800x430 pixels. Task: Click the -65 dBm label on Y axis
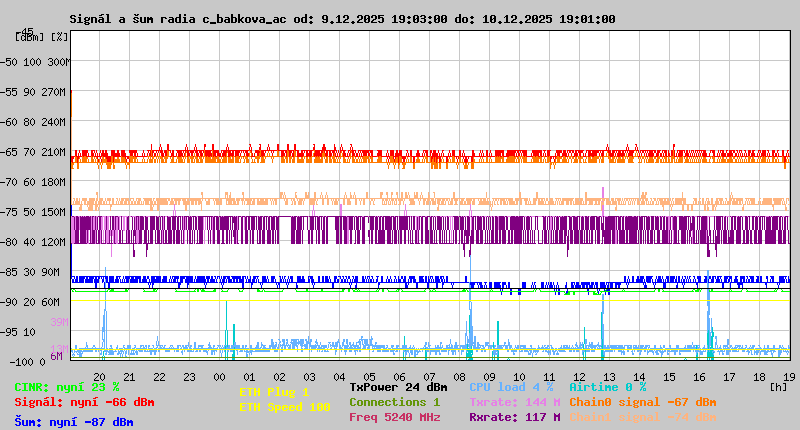tap(11, 152)
